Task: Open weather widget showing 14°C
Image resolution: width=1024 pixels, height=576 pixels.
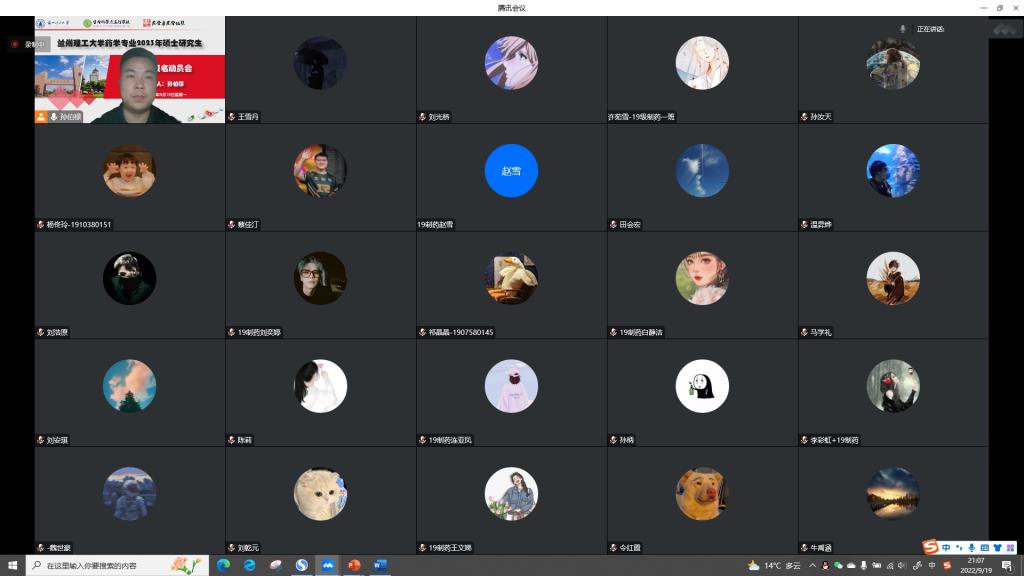Action: [773, 566]
